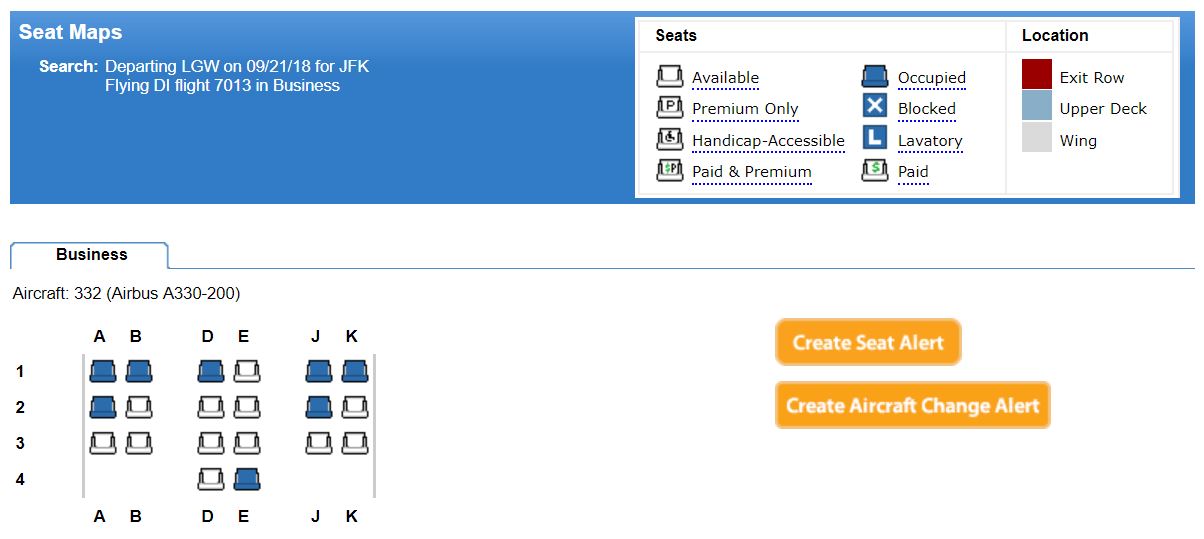Click occupied seat 4E

(x=247, y=480)
